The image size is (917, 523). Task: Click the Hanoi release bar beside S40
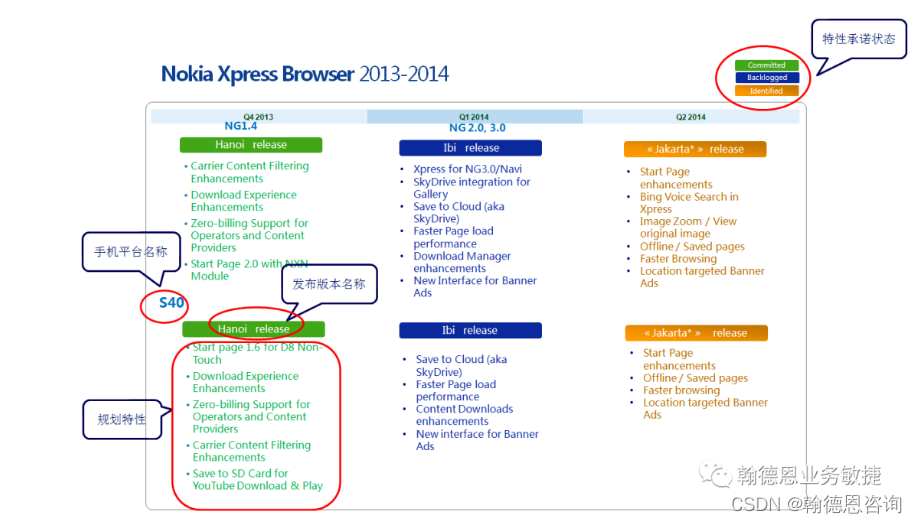pos(253,329)
